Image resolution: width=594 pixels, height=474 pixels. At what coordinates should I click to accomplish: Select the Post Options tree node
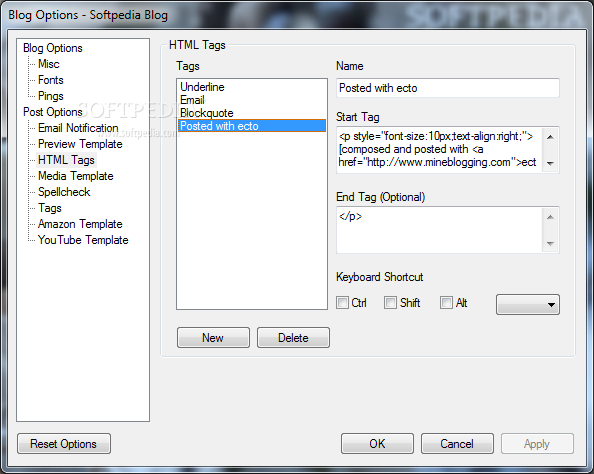tap(53, 112)
